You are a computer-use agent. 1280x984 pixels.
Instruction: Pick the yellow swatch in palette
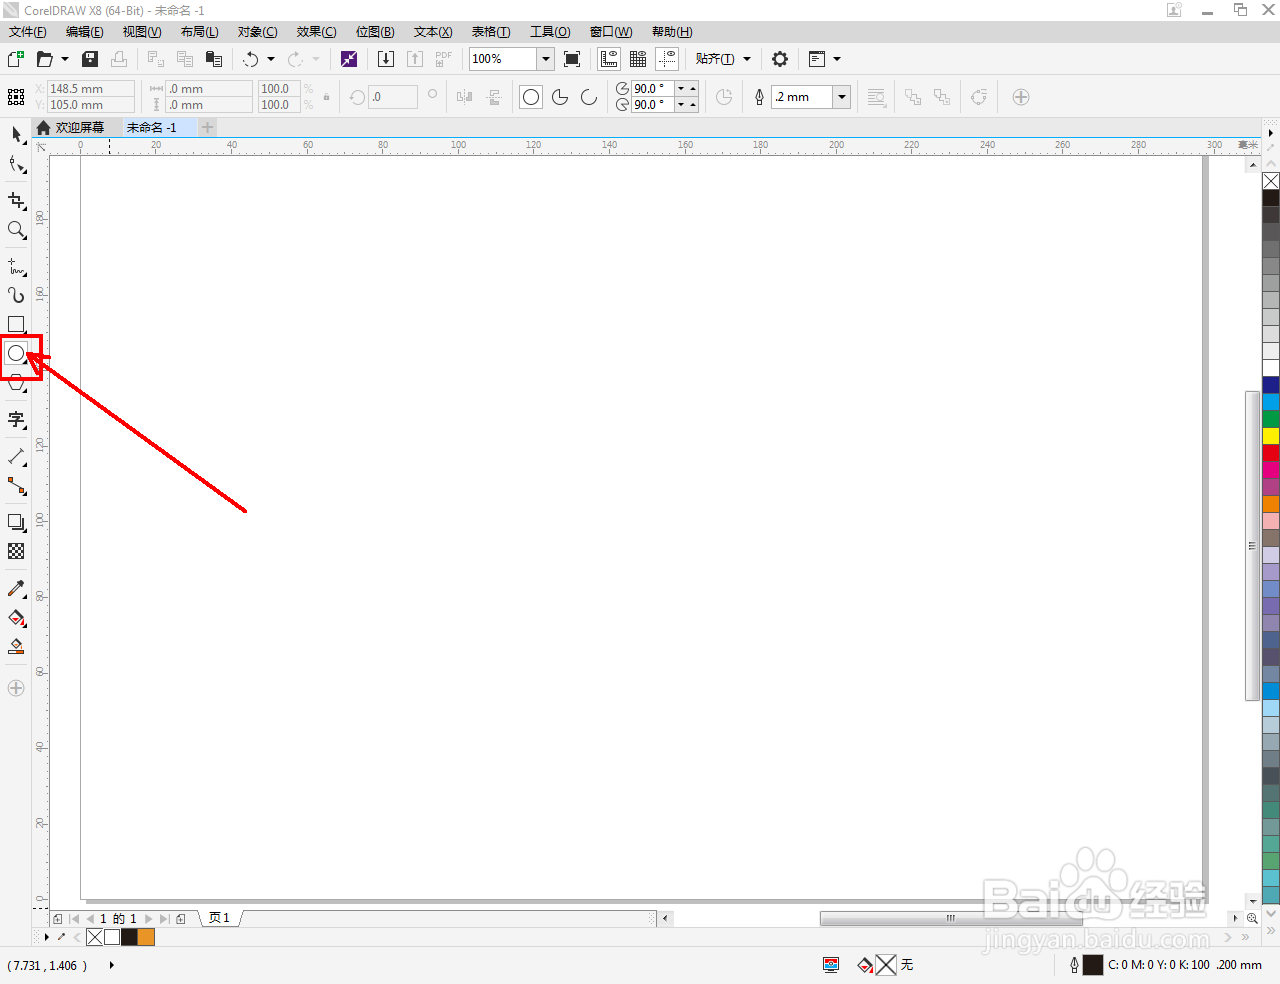point(1271,435)
